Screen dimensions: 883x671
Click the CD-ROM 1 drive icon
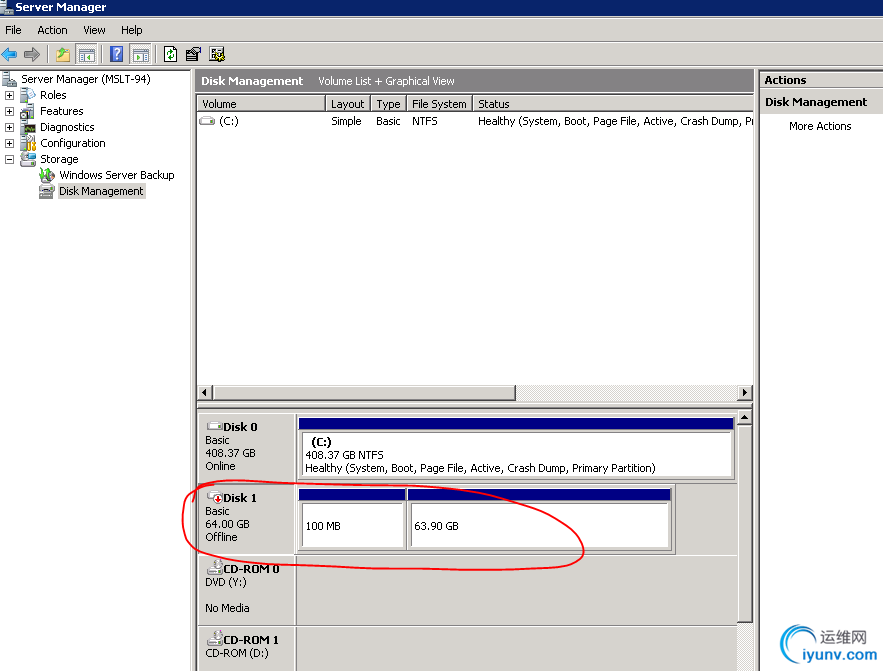(x=215, y=638)
